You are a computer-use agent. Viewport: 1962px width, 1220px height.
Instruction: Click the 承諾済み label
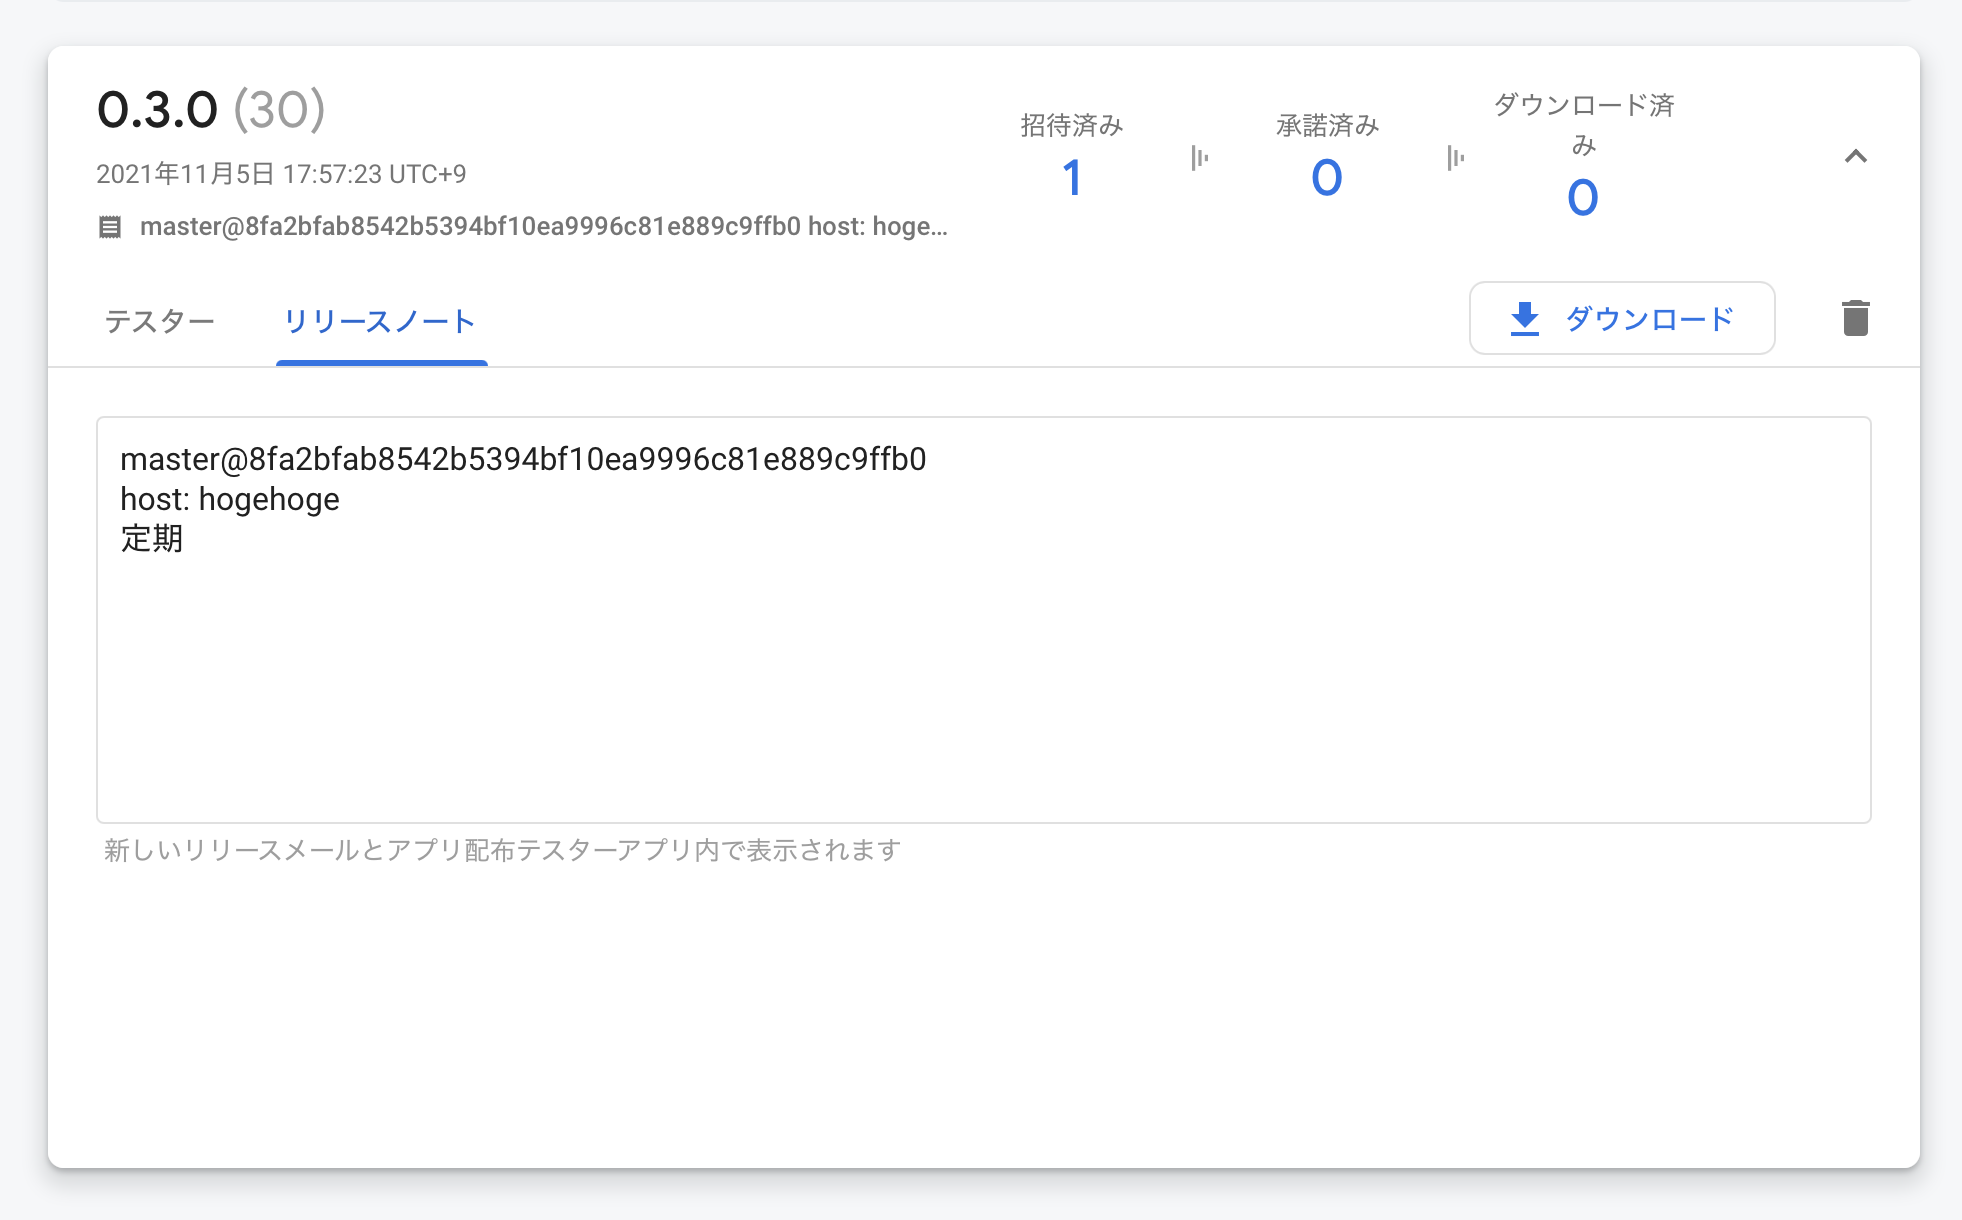[x=1327, y=125]
